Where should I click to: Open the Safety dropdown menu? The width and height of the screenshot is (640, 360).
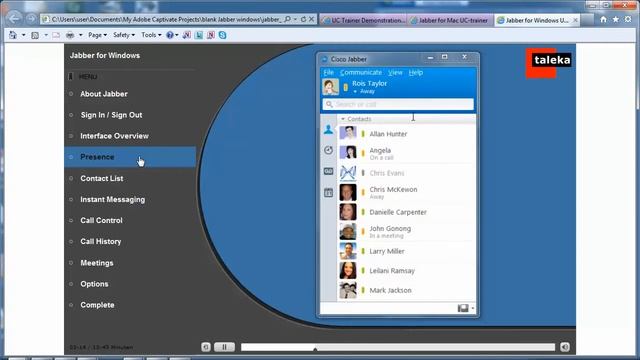[124, 35]
